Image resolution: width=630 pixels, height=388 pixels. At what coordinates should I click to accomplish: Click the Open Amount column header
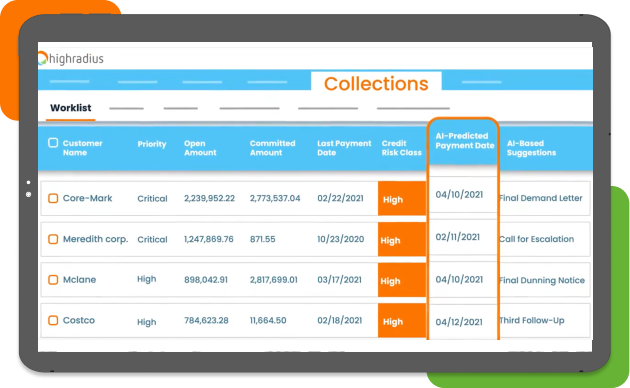click(x=200, y=148)
